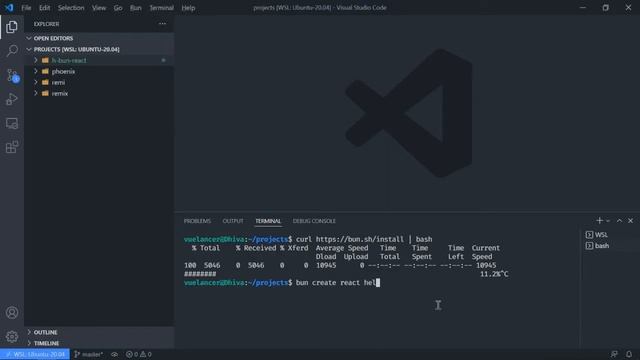640x360 pixels.
Task: Collapse the Open Editors section
Action: (99, 38)
